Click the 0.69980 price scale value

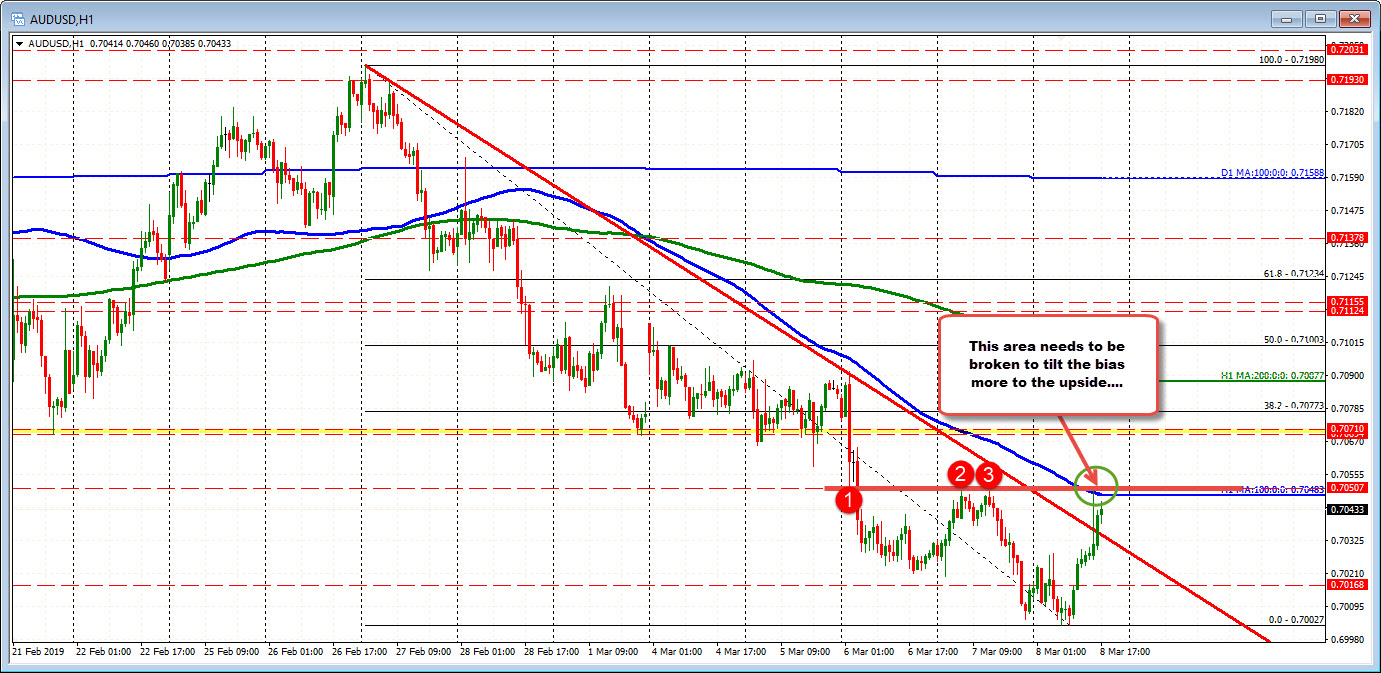pos(1346,639)
